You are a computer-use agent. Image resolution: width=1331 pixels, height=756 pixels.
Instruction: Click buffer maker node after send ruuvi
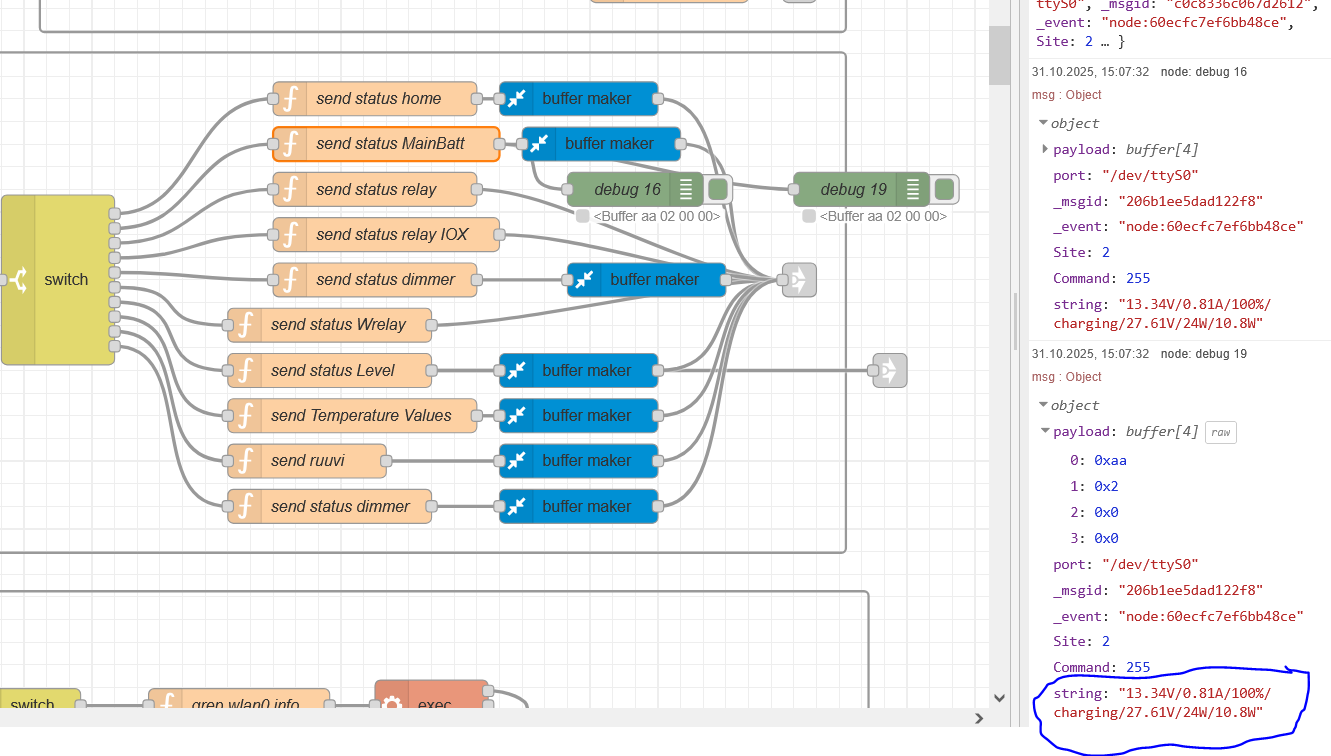click(585, 461)
